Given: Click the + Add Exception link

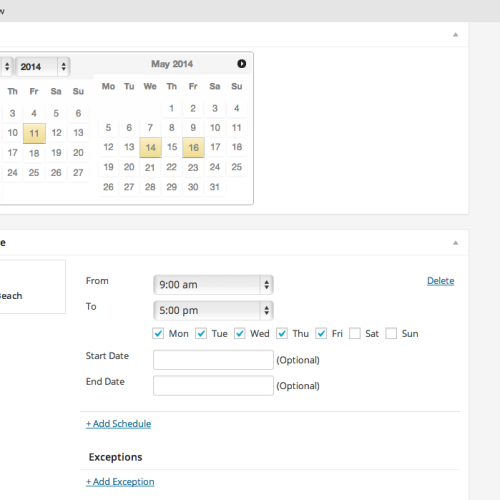Looking at the screenshot, I should tap(120, 482).
